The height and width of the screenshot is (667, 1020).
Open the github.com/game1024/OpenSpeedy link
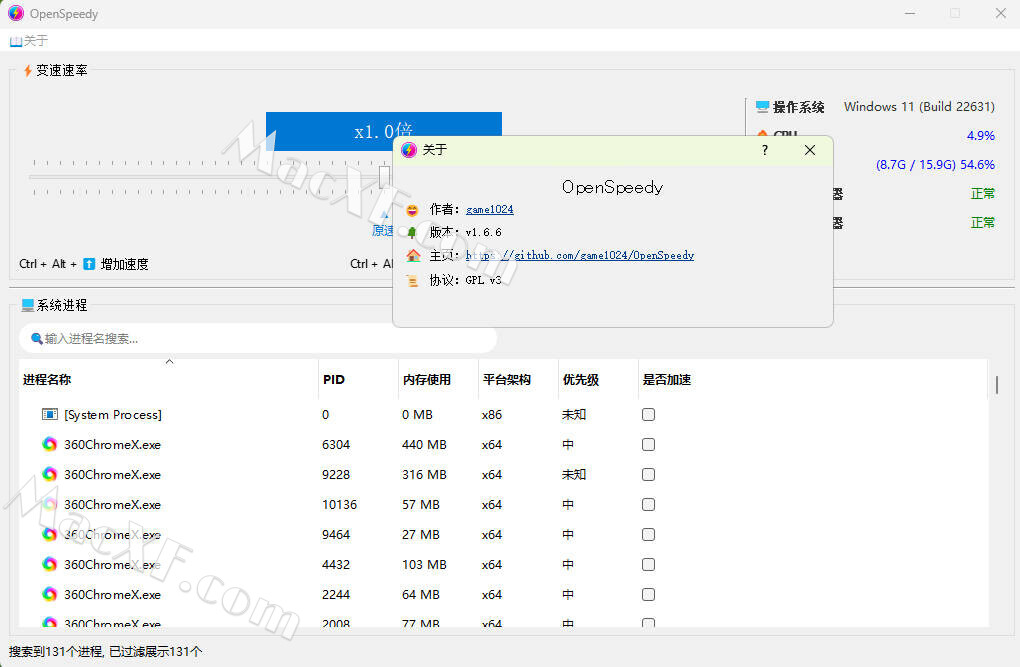click(580, 255)
